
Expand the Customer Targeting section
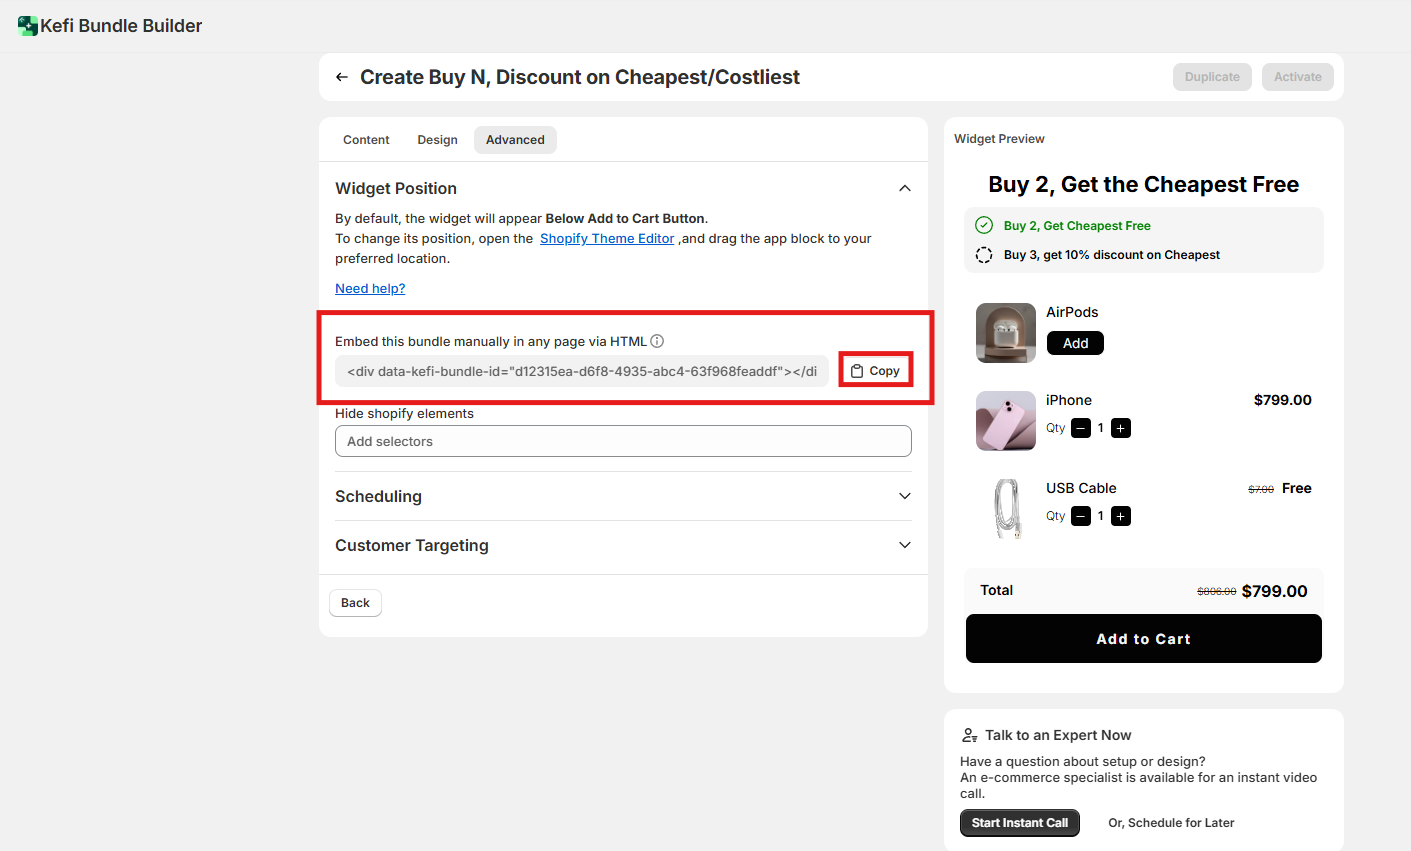click(904, 545)
